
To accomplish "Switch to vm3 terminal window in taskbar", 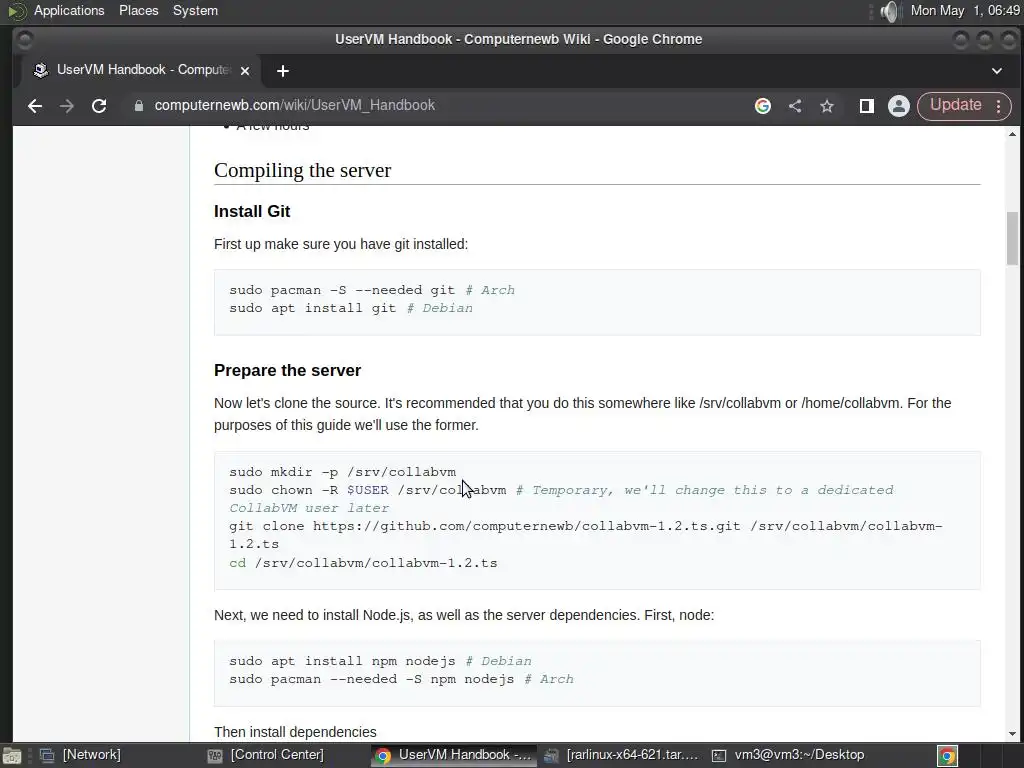I will tap(787, 755).
